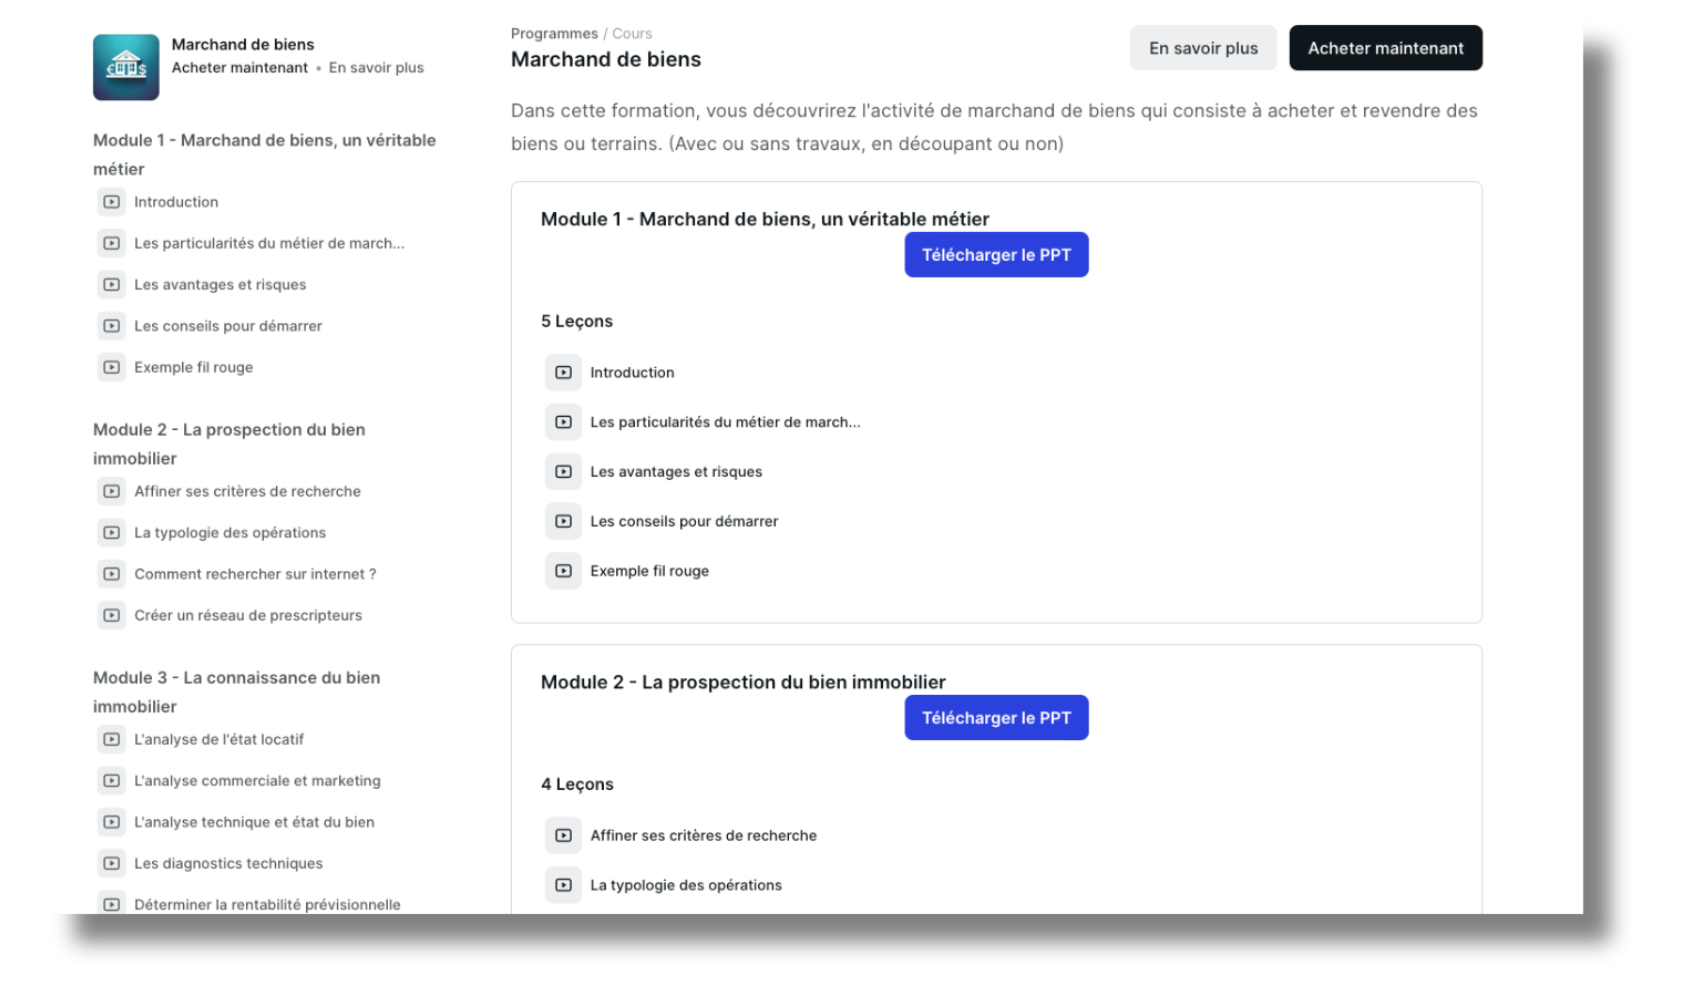The image size is (1690, 993).
Task: Click sidebar En savoir plus link
Action: pos(376,68)
